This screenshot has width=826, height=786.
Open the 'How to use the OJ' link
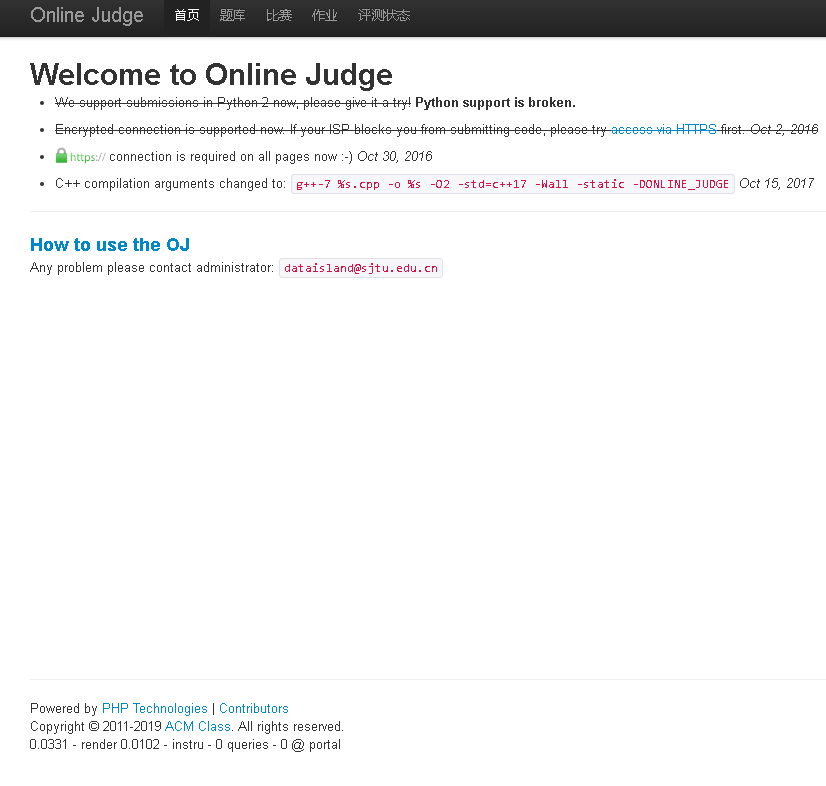(x=110, y=244)
